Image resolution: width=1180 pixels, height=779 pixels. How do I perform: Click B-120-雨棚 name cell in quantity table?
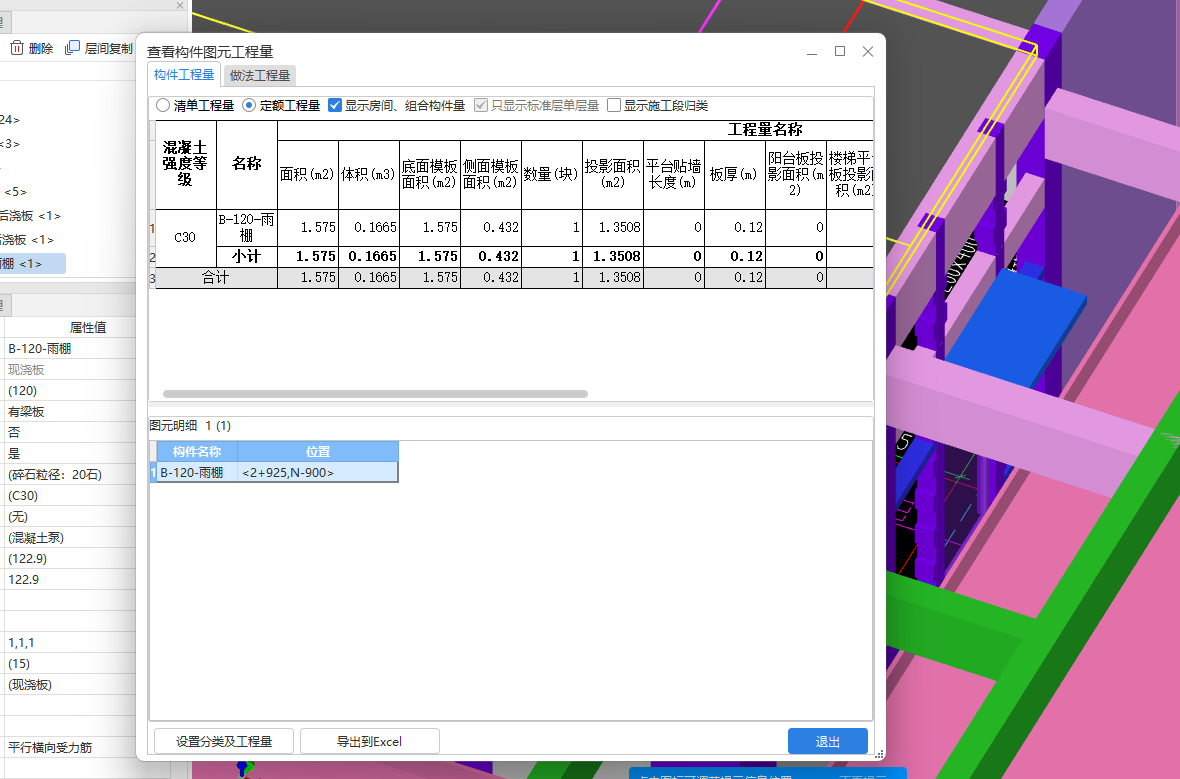(246, 227)
